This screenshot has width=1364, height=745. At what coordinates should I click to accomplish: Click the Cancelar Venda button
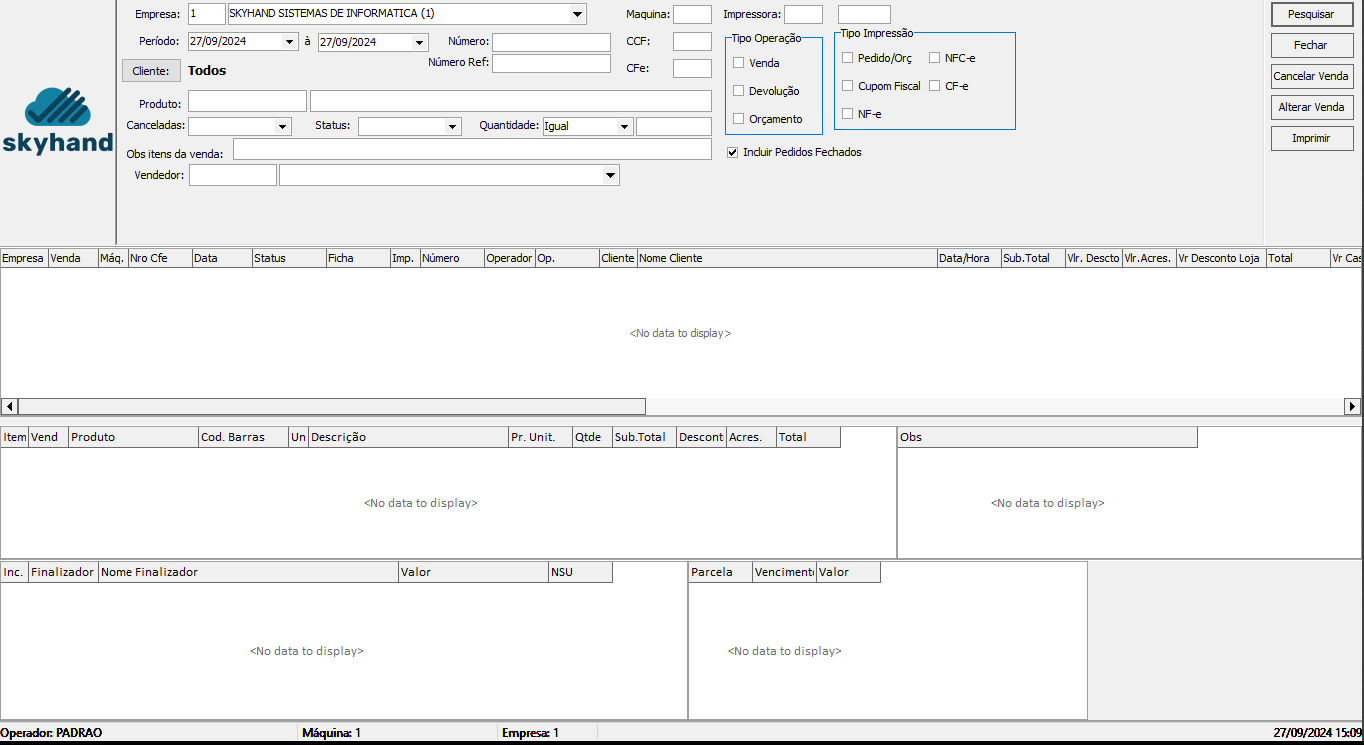click(1311, 76)
